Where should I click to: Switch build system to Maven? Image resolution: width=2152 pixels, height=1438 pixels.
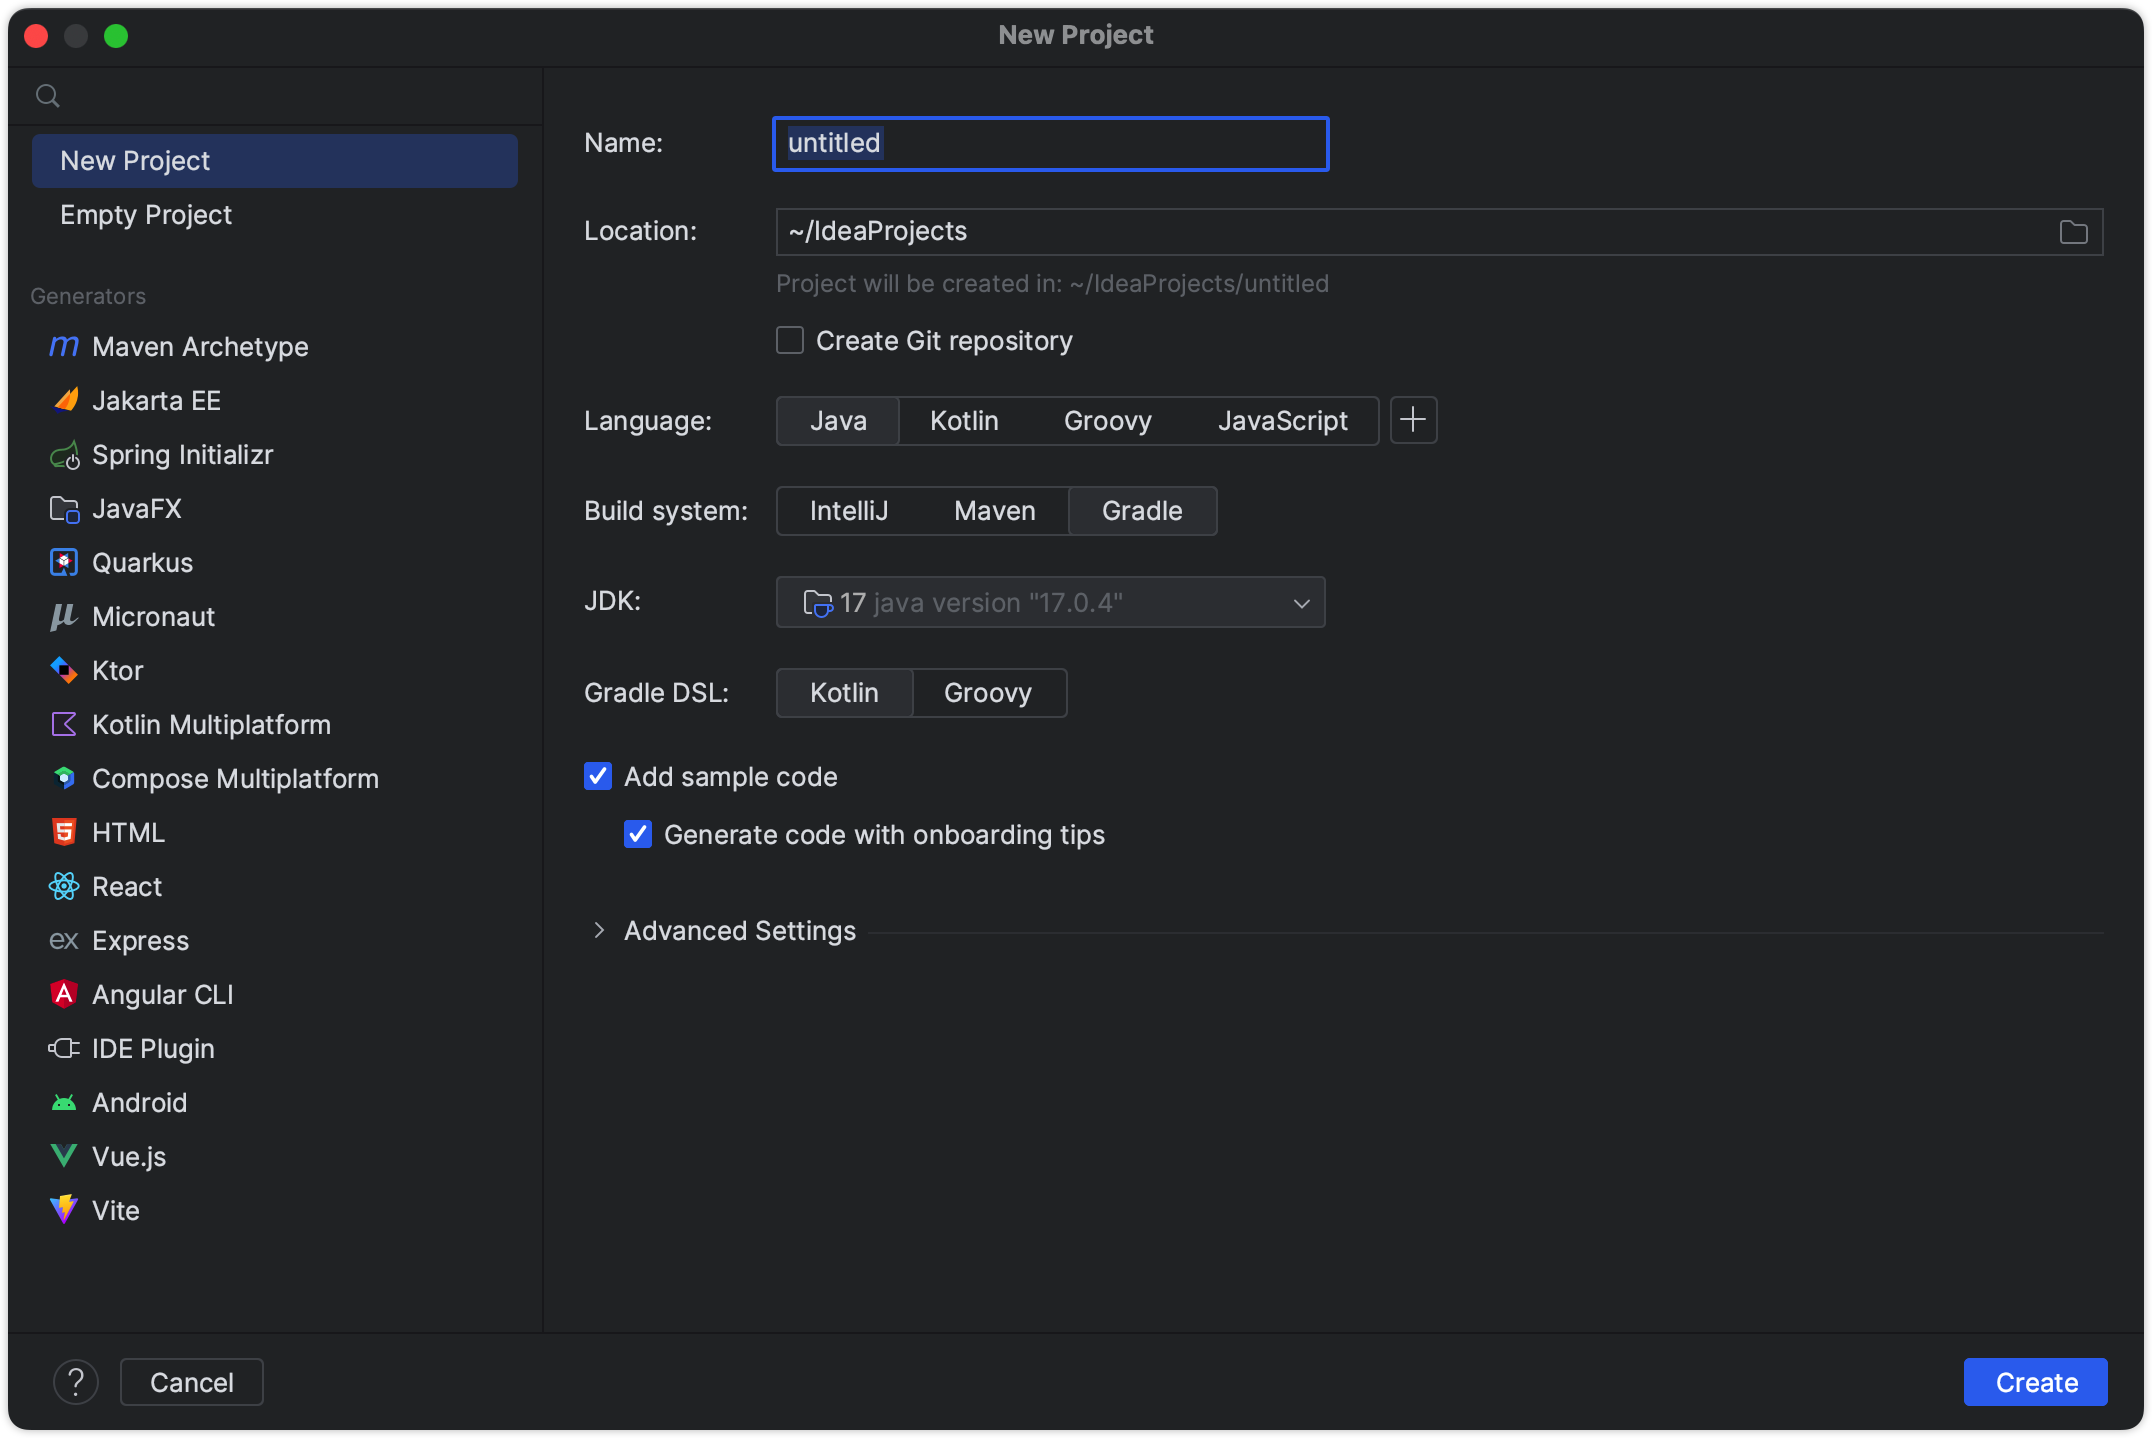coord(994,511)
